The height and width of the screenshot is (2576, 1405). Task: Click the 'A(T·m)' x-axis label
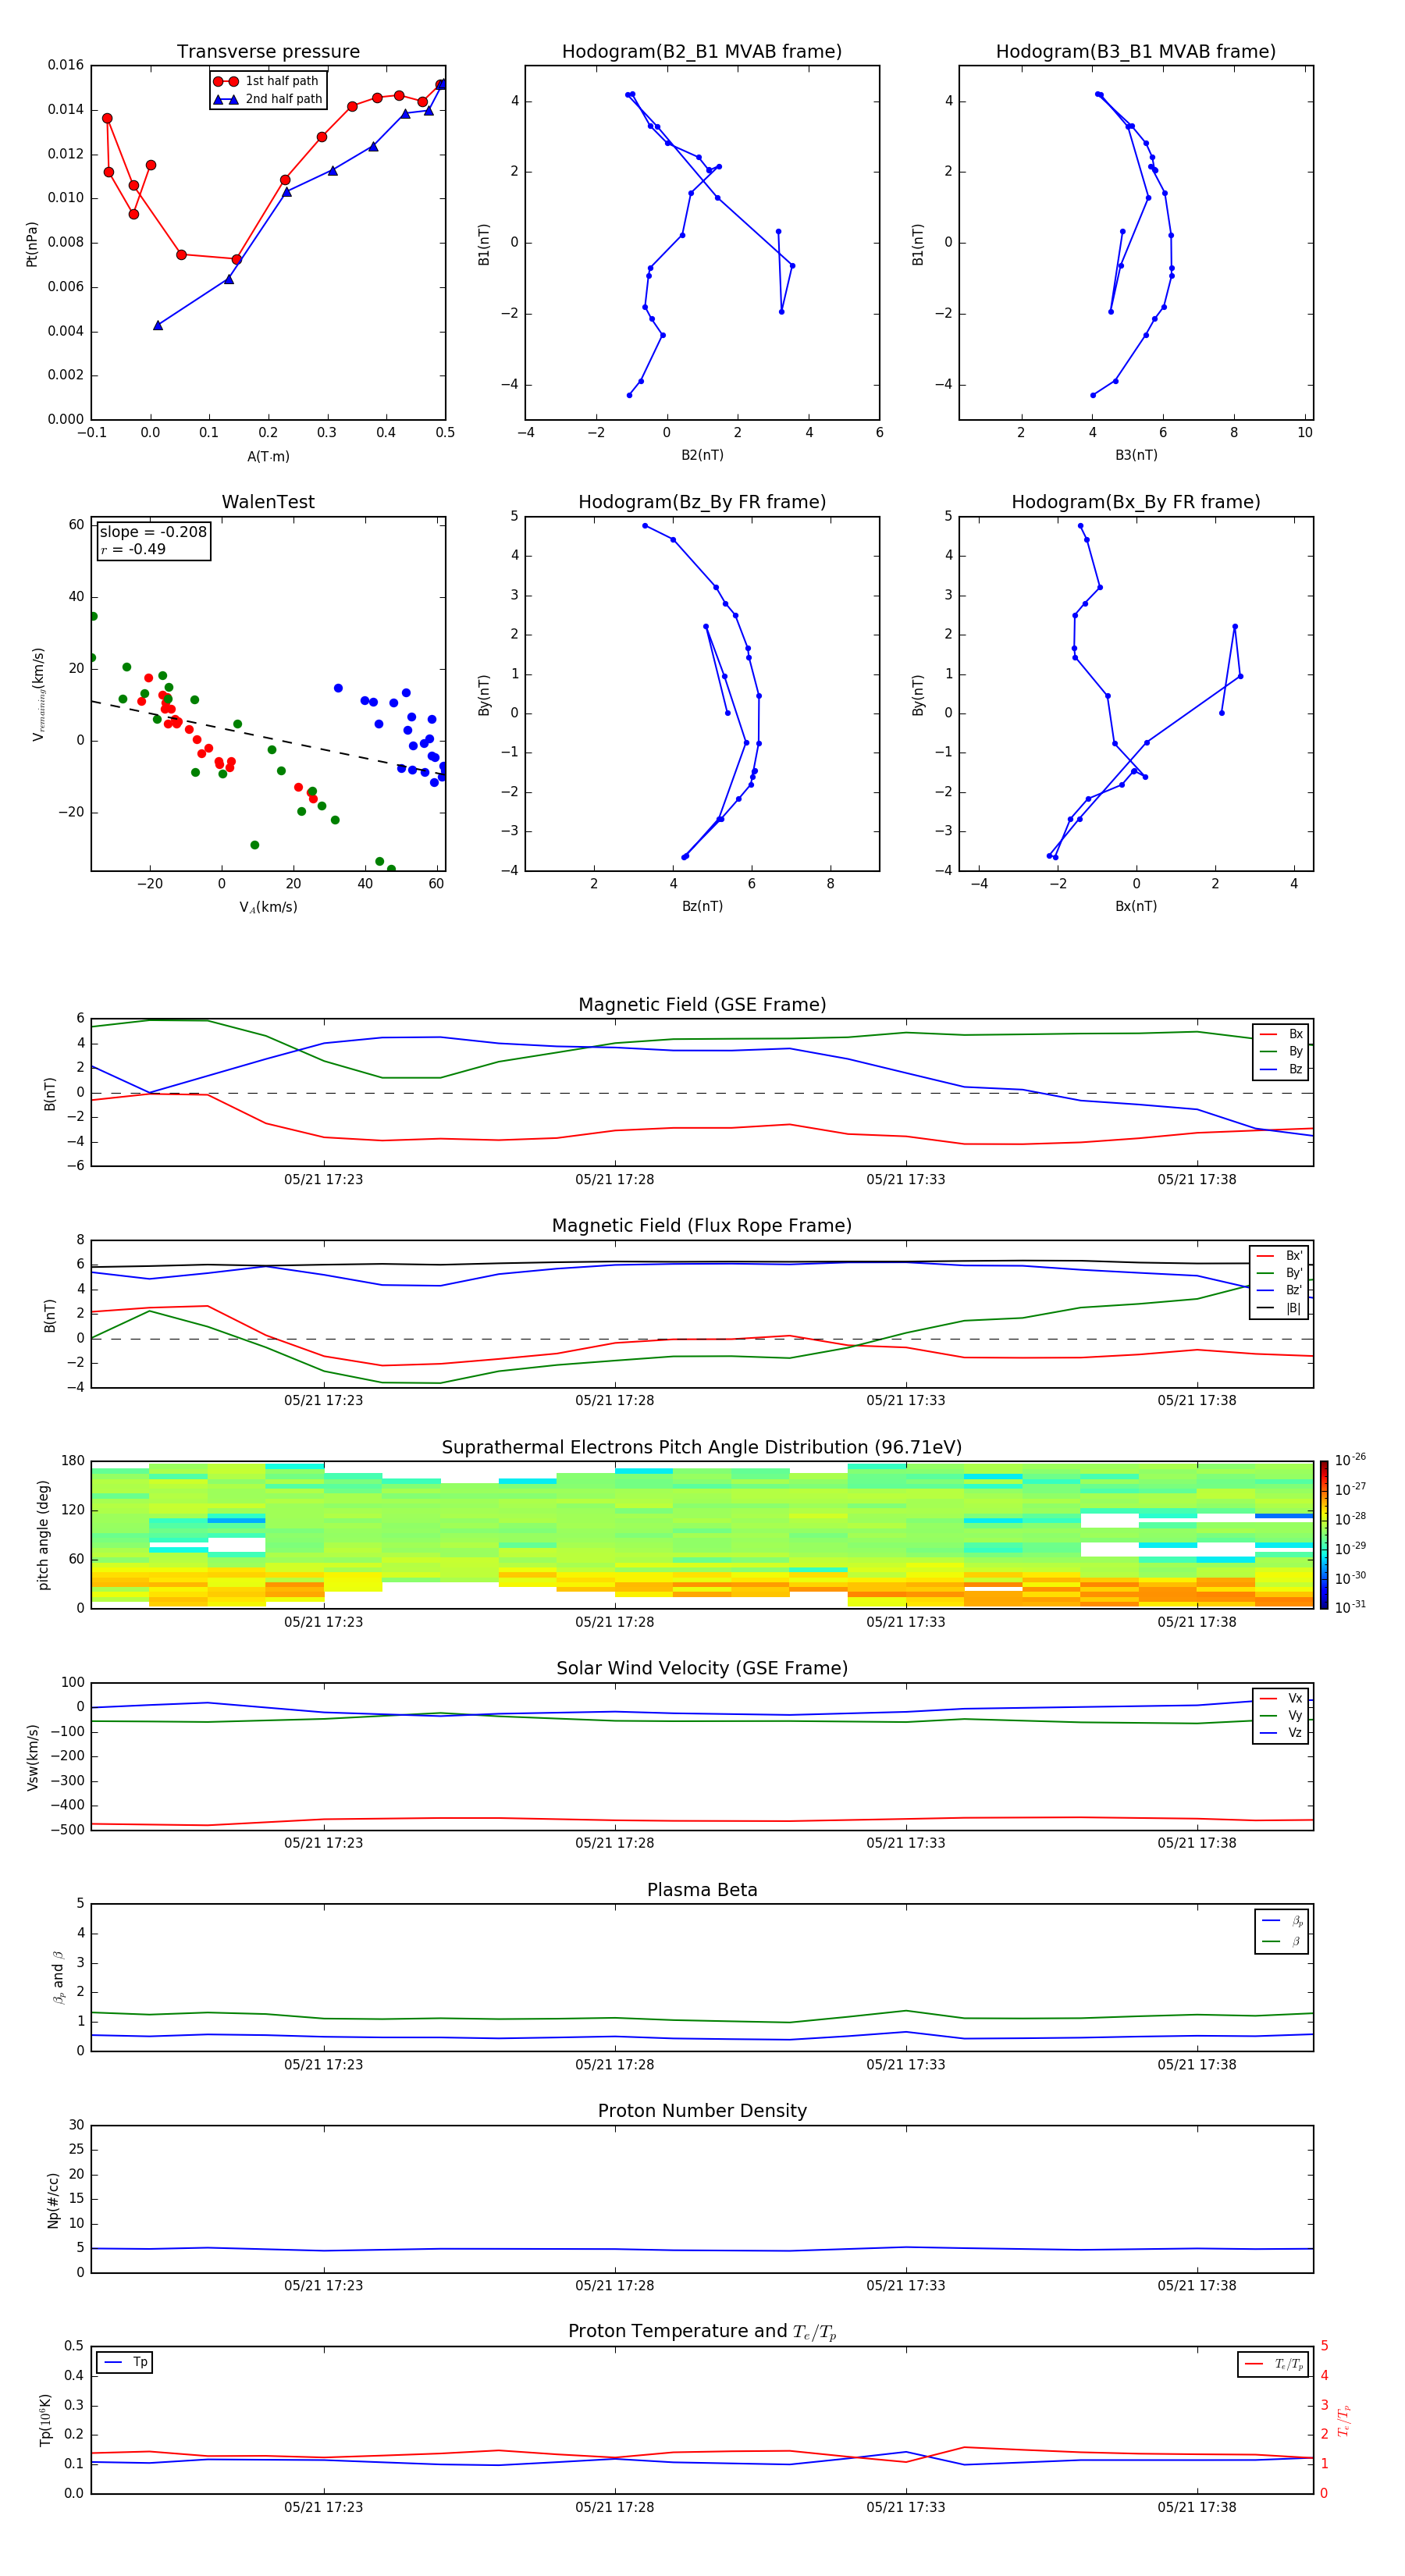coord(268,456)
